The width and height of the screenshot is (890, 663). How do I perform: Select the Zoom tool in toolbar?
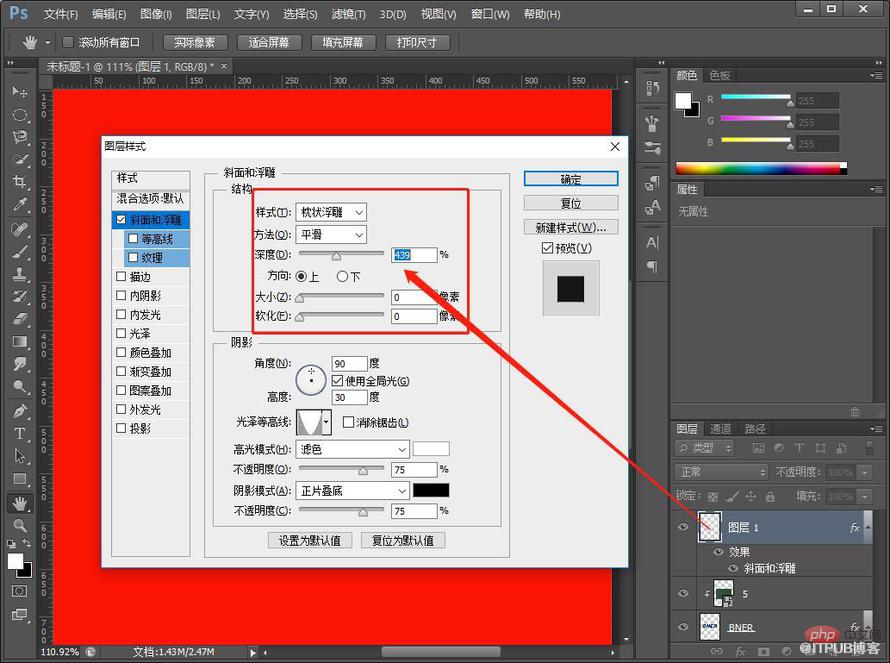point(20,525)
